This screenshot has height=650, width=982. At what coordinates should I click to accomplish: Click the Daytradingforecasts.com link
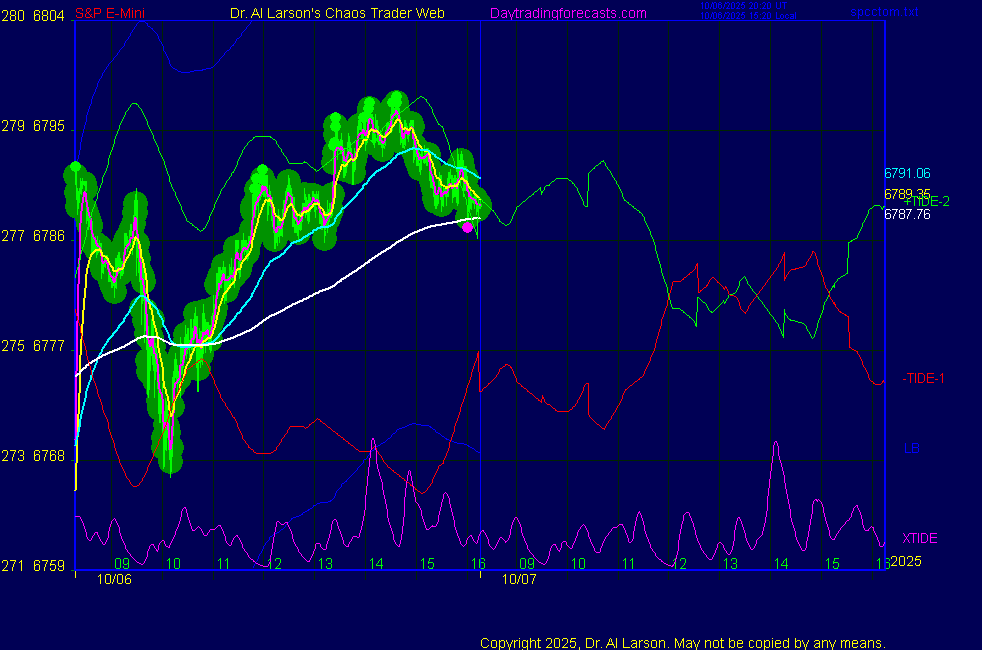(567, 13)
